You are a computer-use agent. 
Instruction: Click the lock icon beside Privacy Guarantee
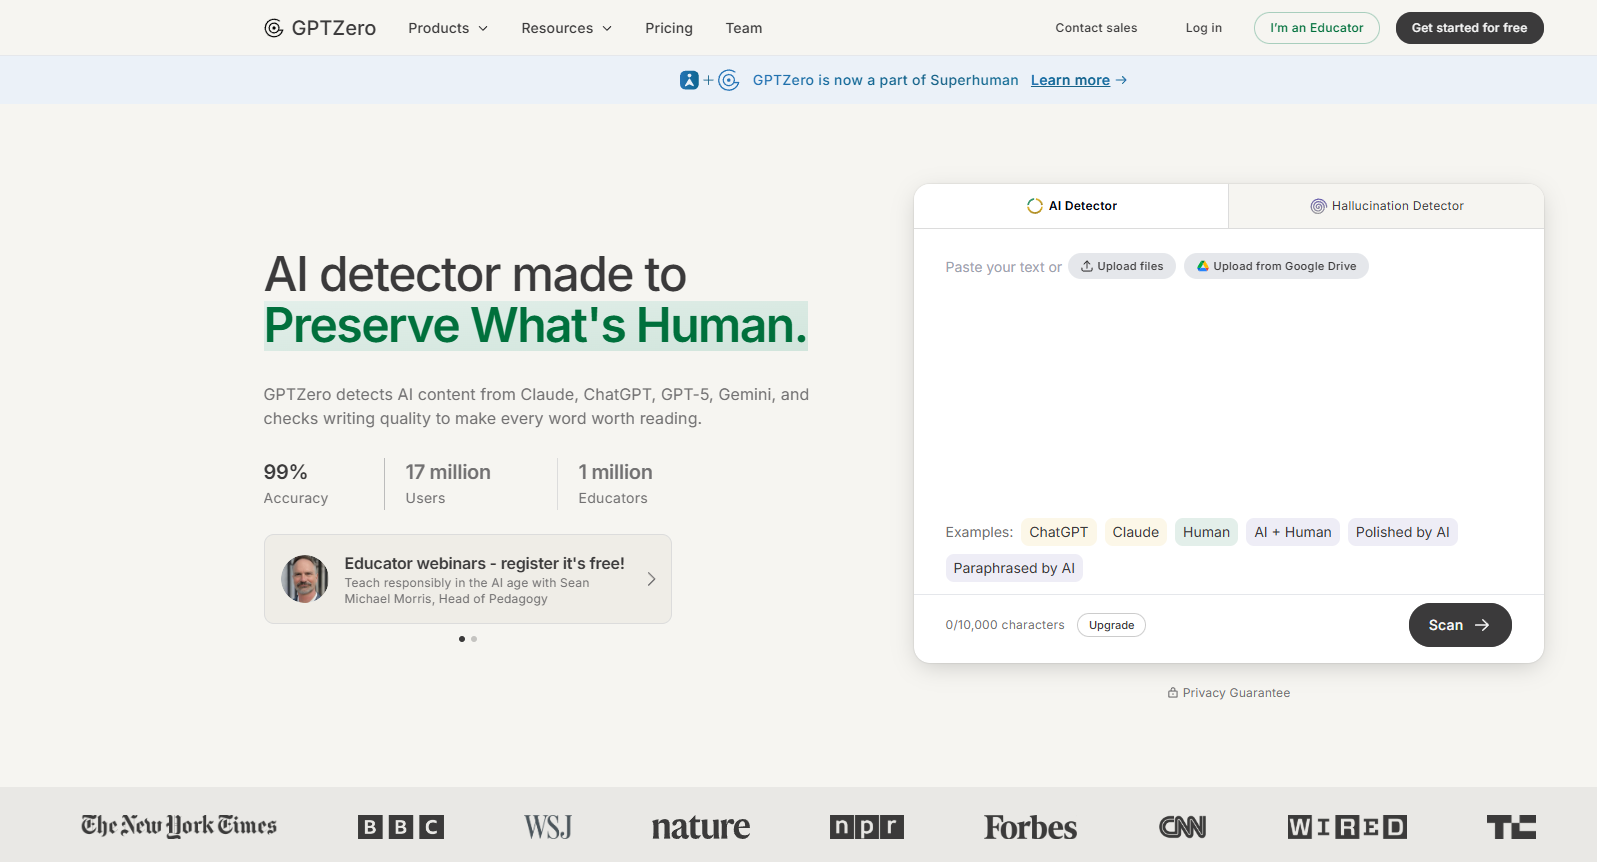point(1173,692)
